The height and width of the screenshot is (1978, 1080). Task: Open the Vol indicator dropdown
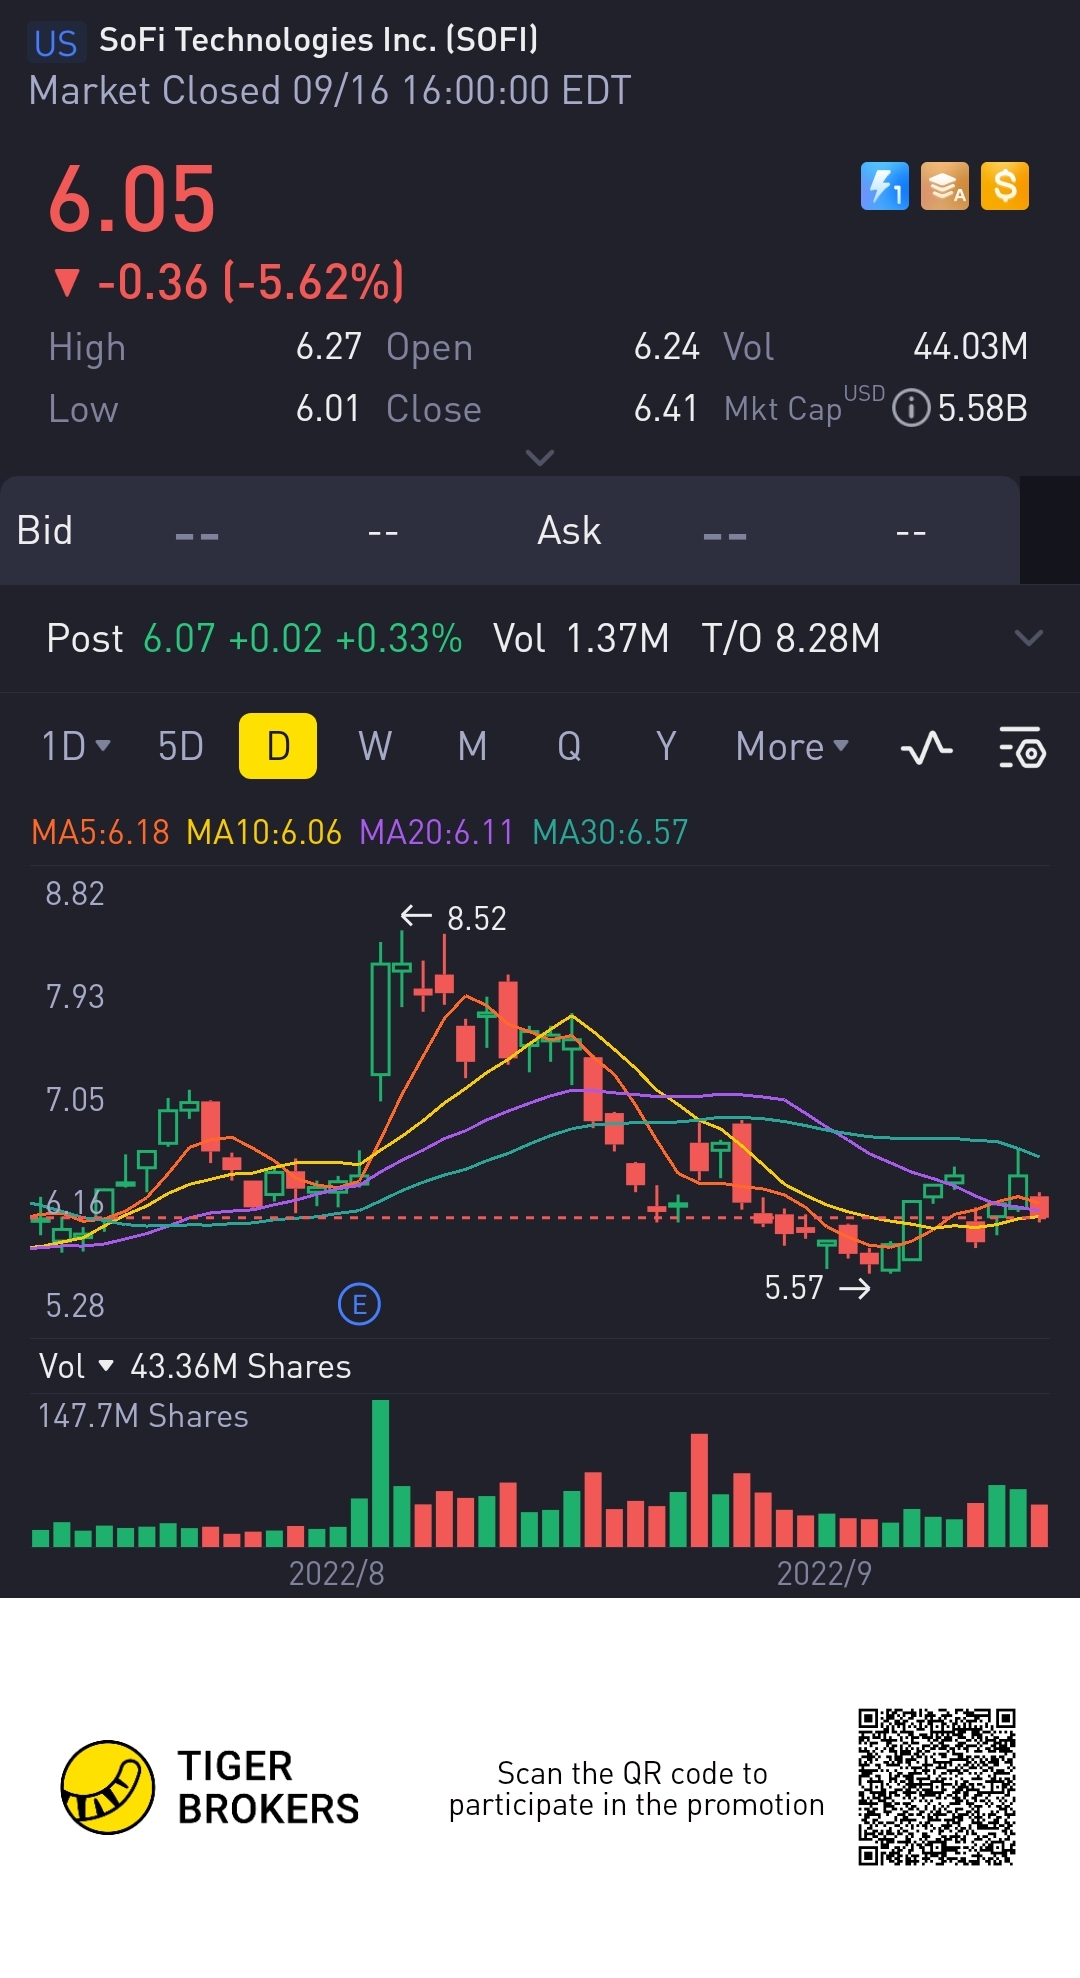pos(76,1366)
